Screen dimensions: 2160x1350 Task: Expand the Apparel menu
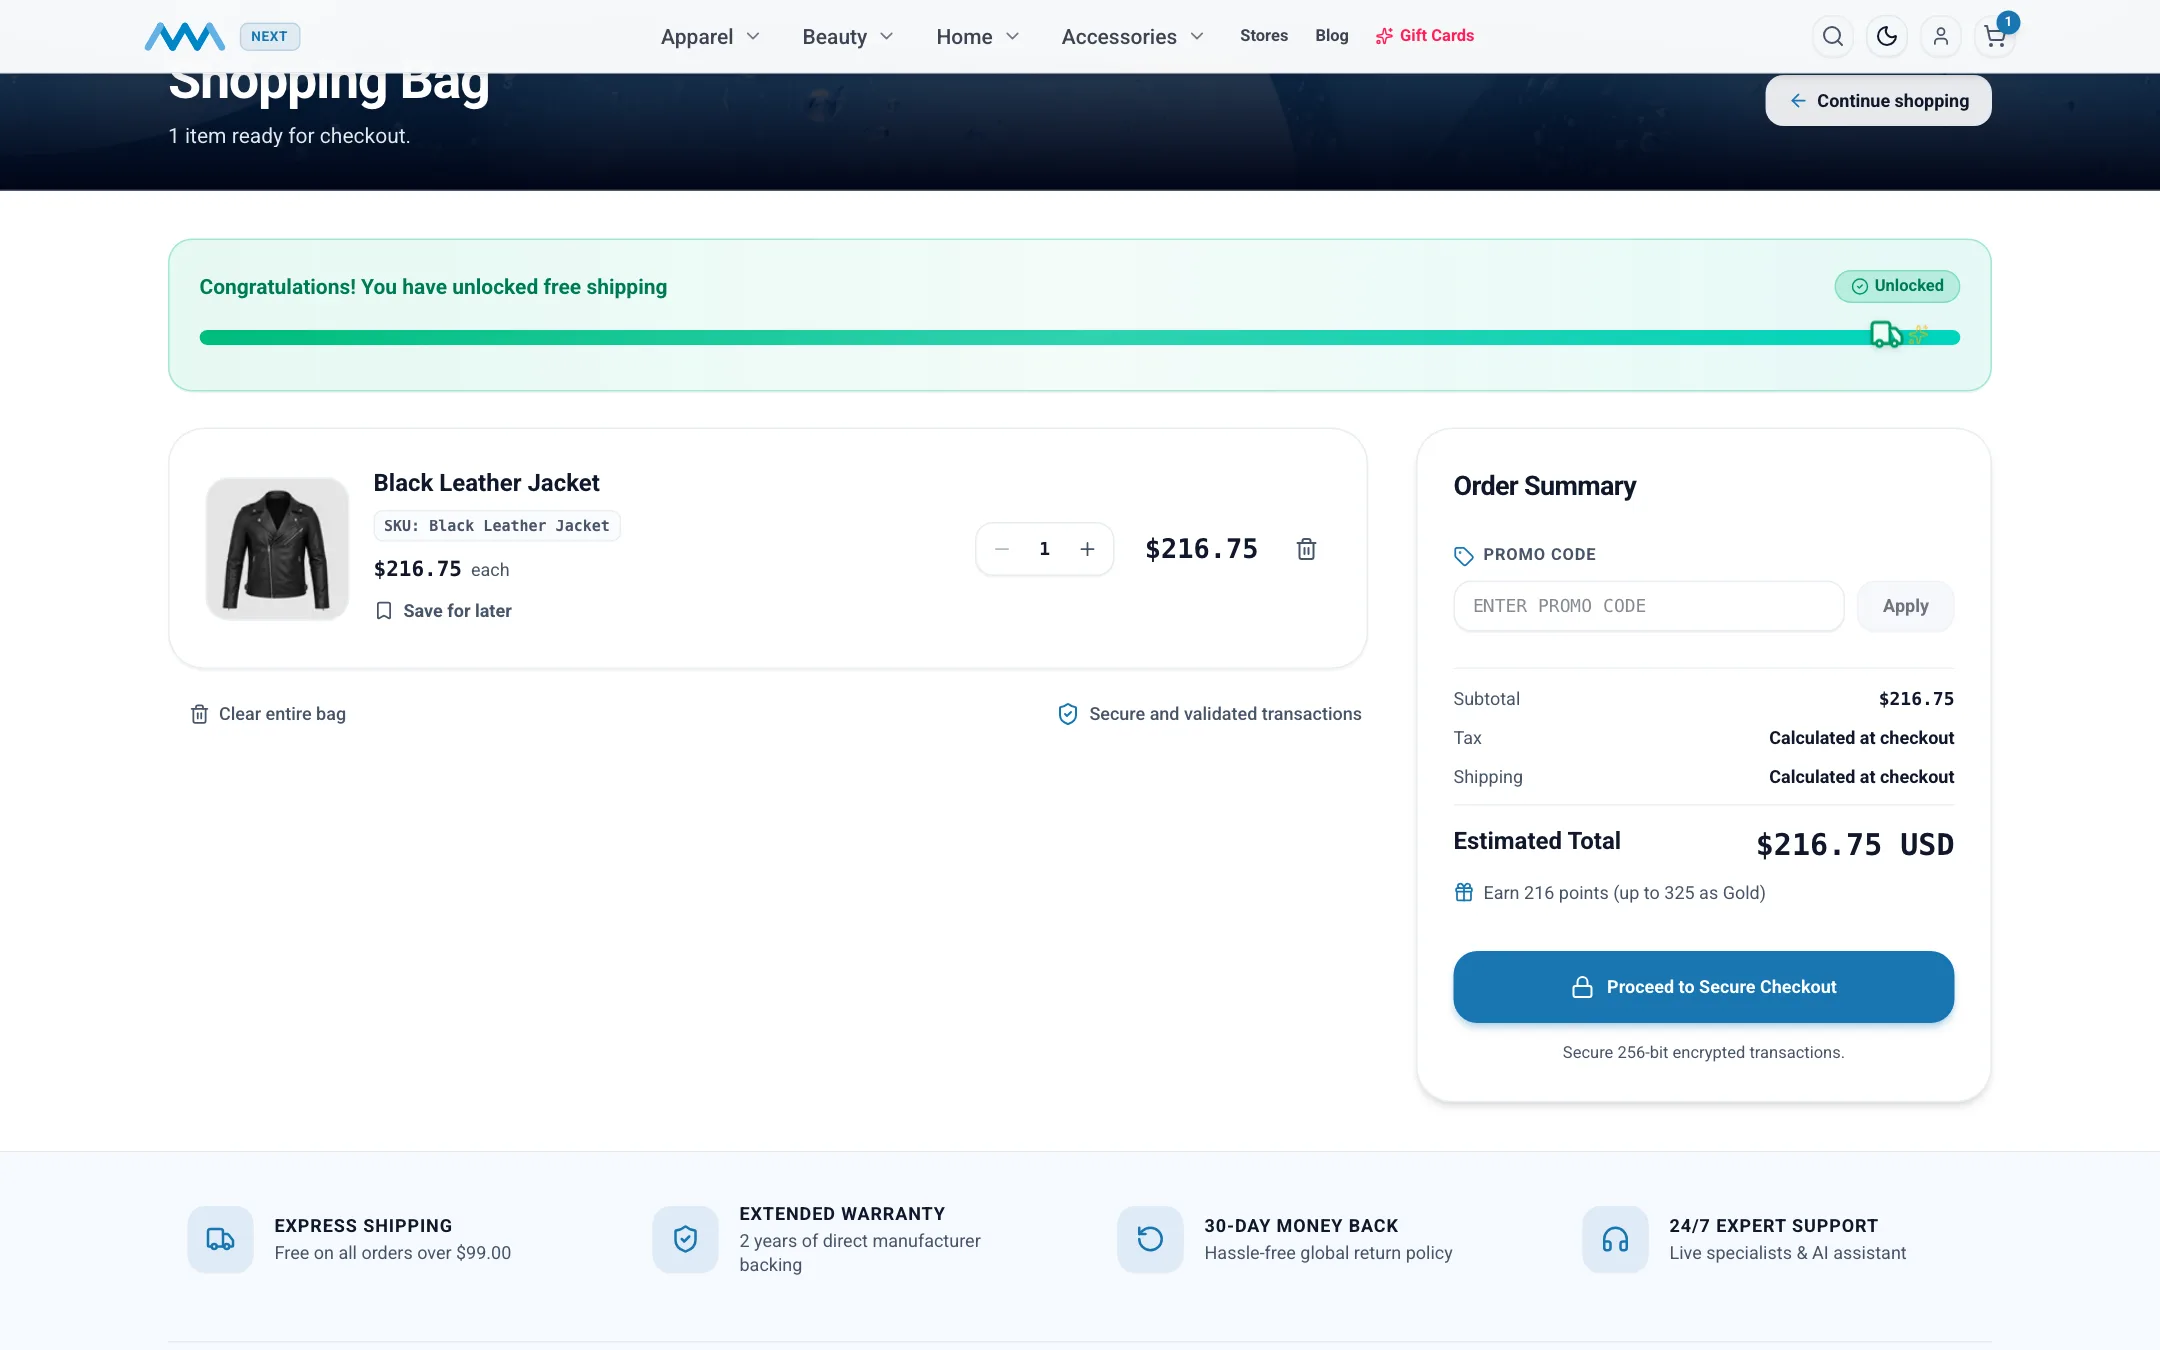710,37
